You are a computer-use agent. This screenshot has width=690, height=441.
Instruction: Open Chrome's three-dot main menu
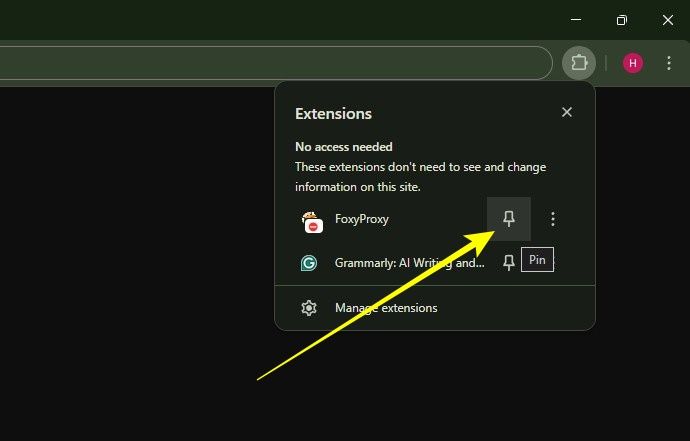[x=669, y=63]
